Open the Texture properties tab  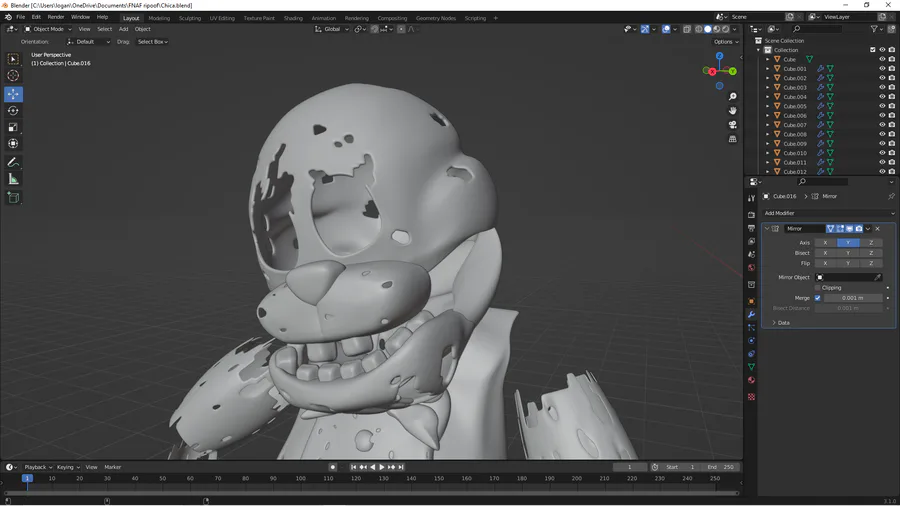click(751, 397)
